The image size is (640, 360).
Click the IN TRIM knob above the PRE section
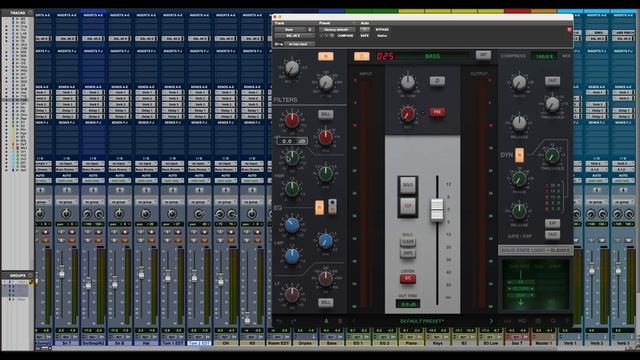[x=407, y=83]
